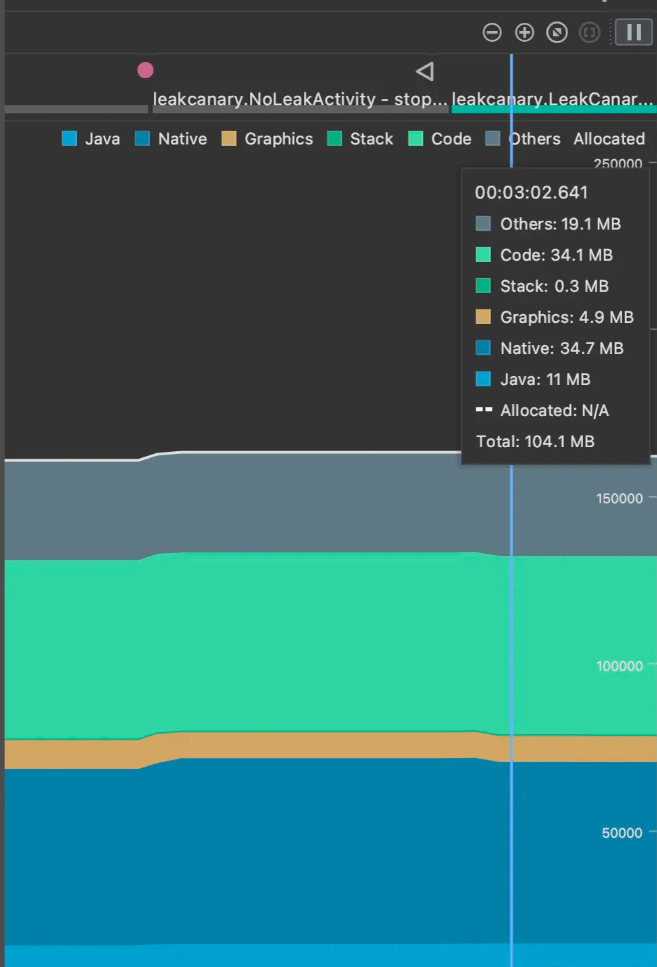Viewport: 657px width, 967px height.
Task: Click the Java legend label
Action: [102, 139]
